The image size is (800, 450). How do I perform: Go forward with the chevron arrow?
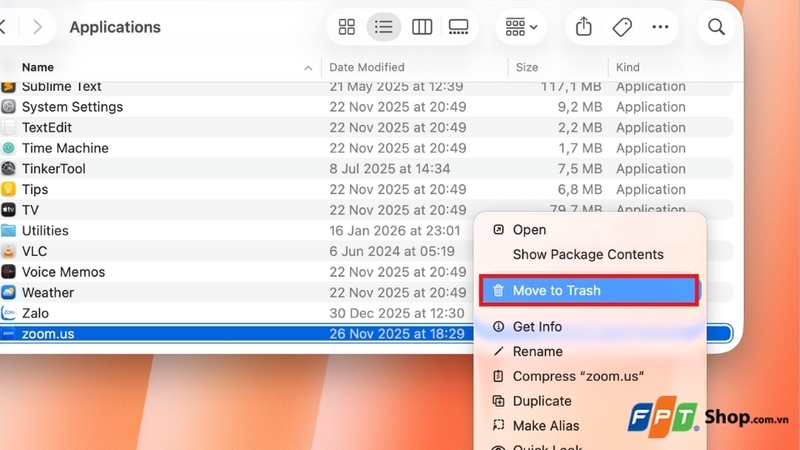[37, 27]
